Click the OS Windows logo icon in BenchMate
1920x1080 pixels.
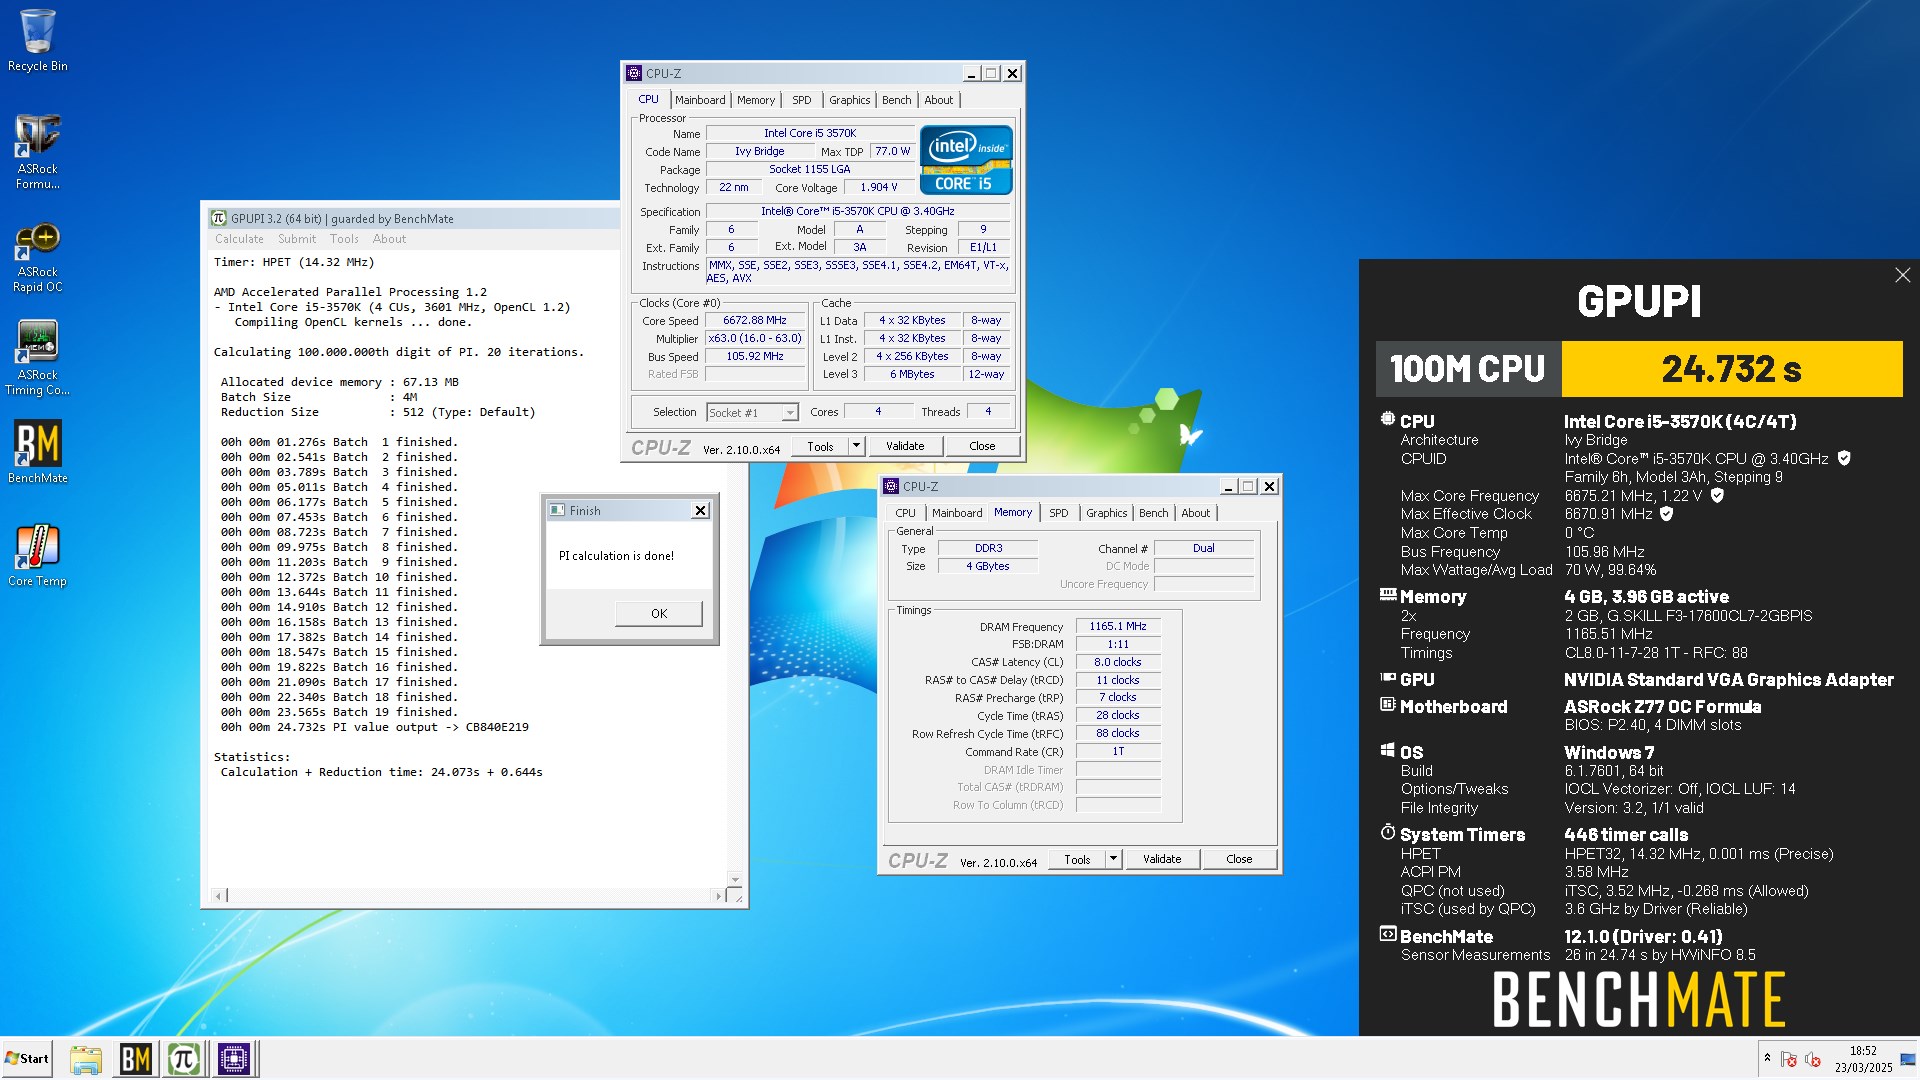[x=1388, y=750]
